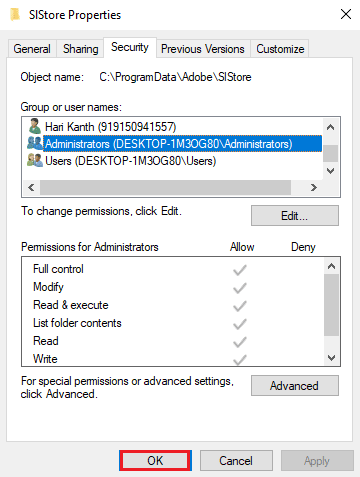Click the Administrators group icon
Screen dimensions: 360x477
point(35,143)
